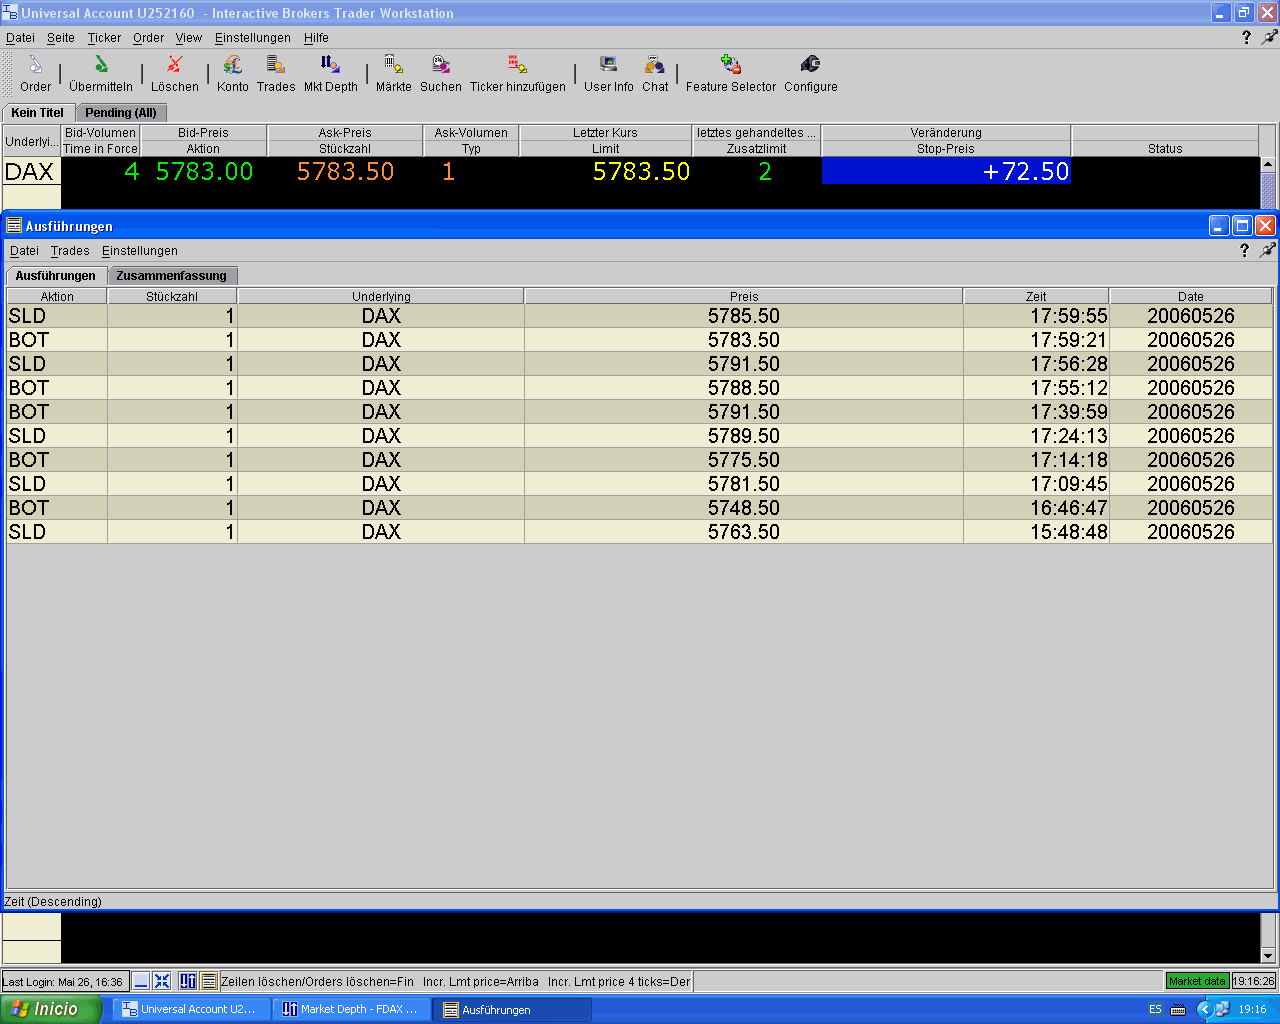
Task: Open Order menu in menu bar
Action: coord(148,38)
